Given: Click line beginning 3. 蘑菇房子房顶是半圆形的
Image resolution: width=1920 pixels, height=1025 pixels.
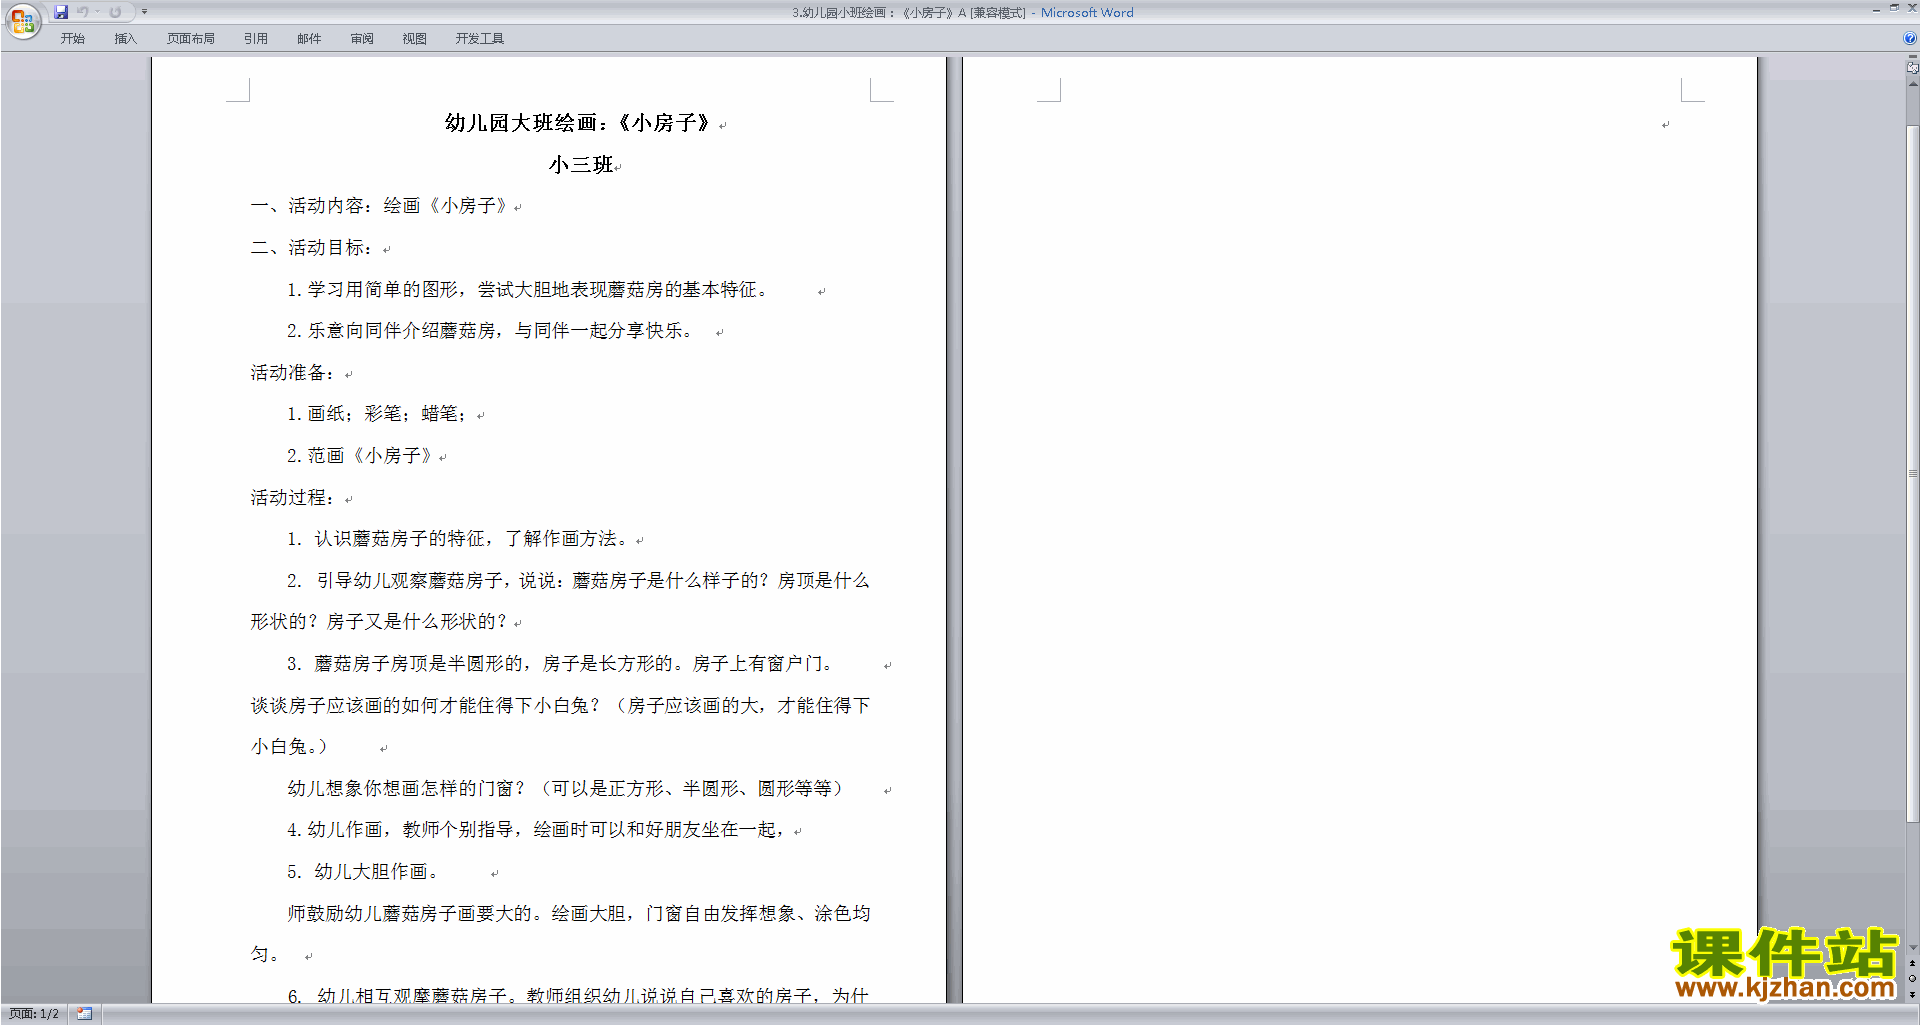Looking at the screenshot, I should click(560, 664).
